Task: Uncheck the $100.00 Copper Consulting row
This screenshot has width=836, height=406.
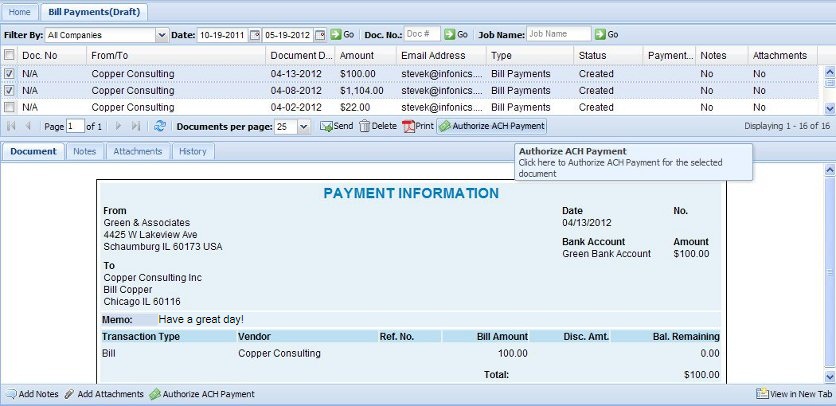Action: click(9, 74)
